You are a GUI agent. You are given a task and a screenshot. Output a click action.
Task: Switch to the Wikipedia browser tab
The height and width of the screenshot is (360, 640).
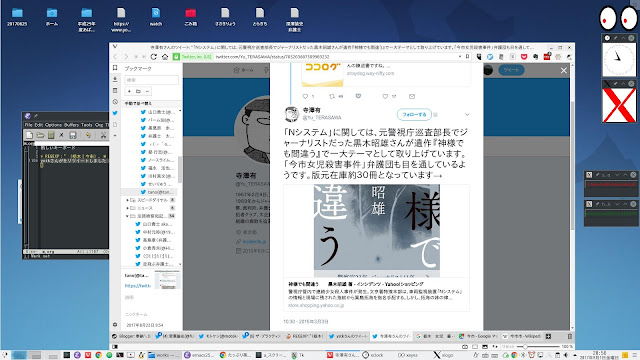pos(522,336)
